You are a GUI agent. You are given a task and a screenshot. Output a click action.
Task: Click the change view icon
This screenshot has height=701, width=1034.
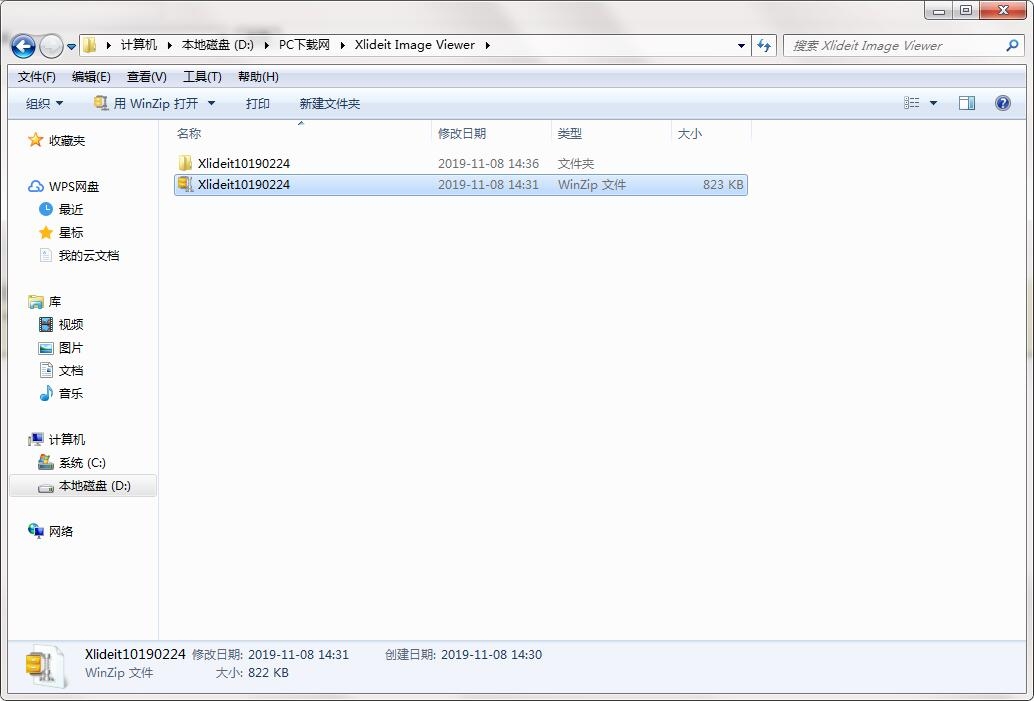point(911,103)
